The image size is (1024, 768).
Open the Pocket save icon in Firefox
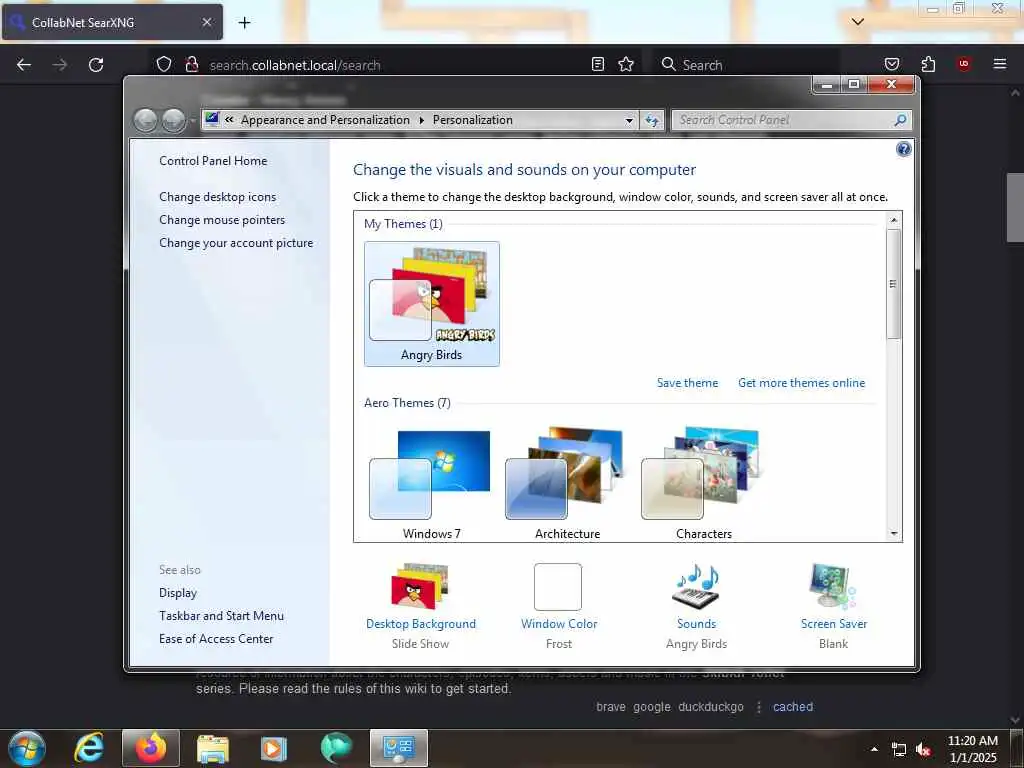[891, 64]
